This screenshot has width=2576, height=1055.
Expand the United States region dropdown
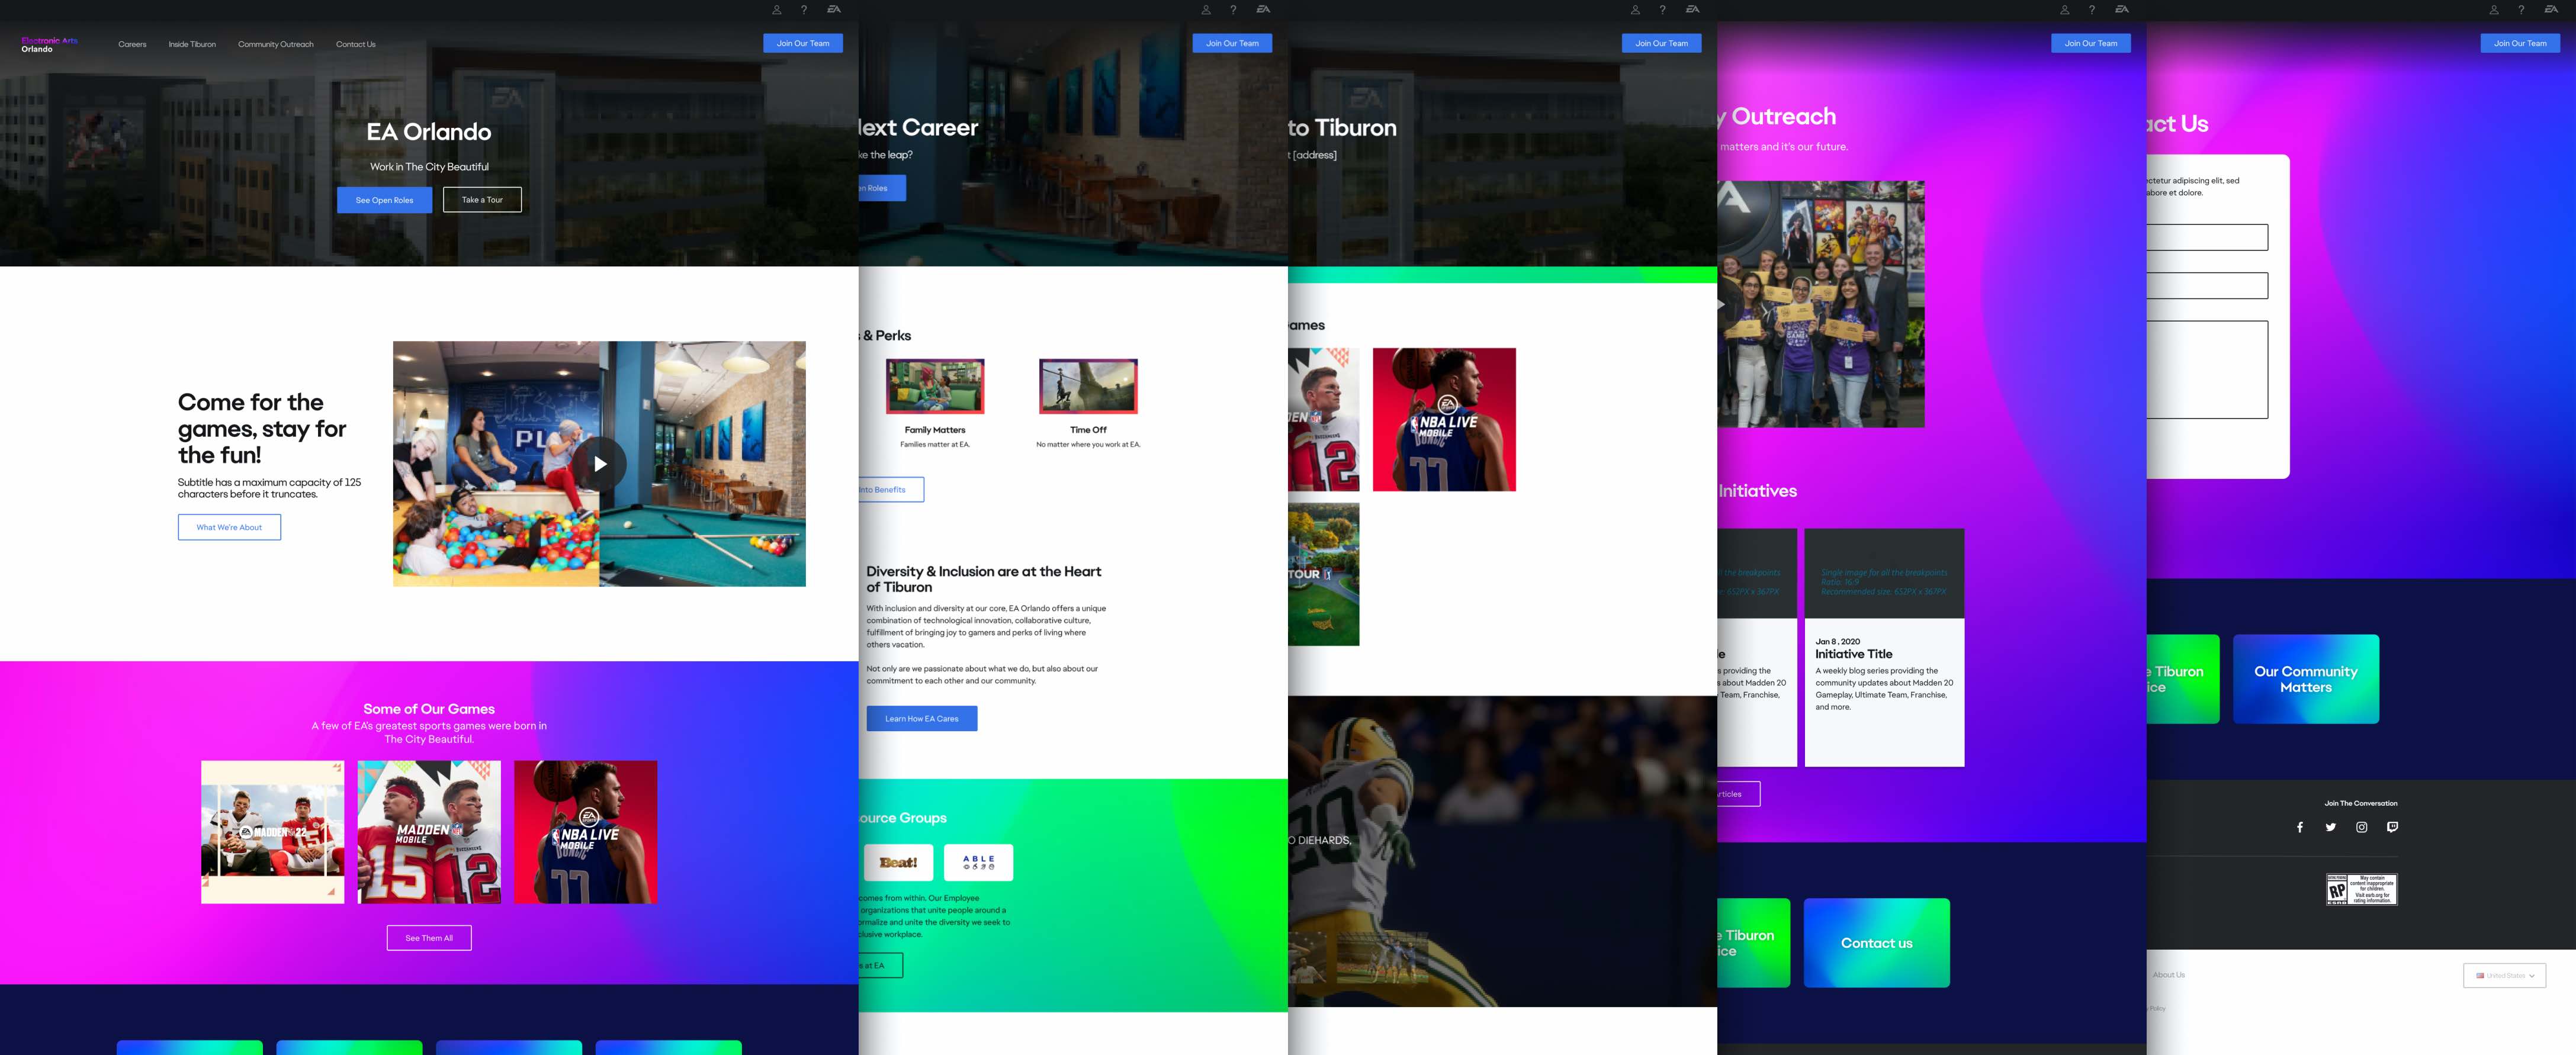(2504, 975)
